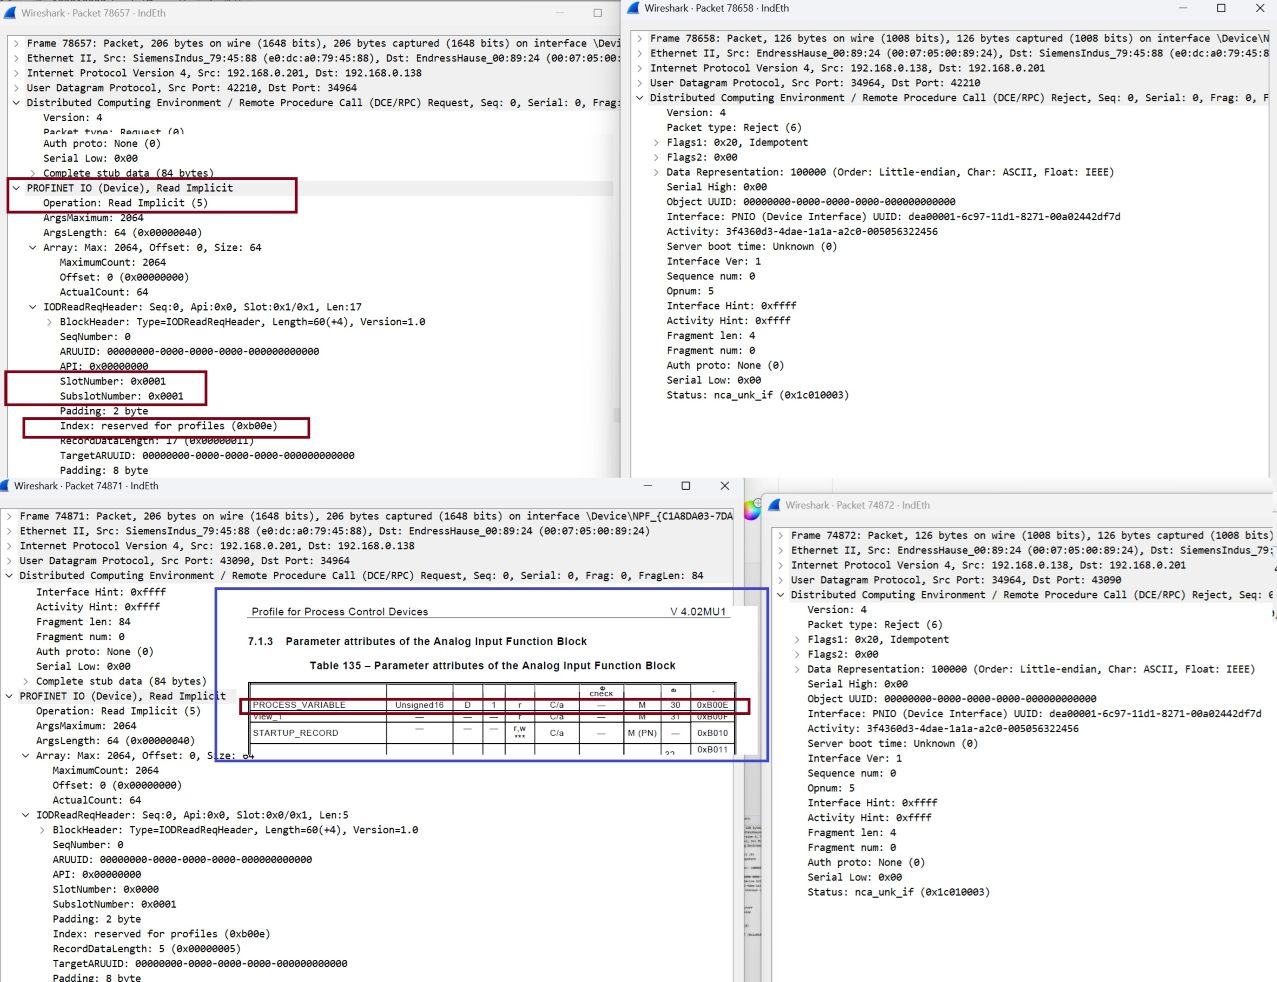Collapse PROFINET IO tree in Packet 74871
The image size is (1277, 982).
(9, 696)
